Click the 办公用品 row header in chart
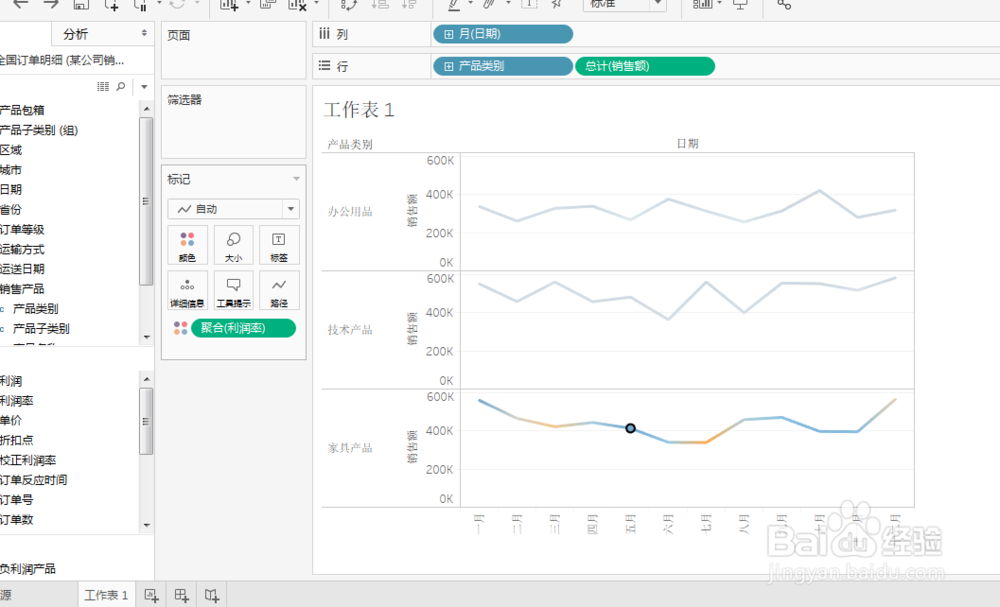This screenshot has height=607, width=1000. click(x=349, y=212)
